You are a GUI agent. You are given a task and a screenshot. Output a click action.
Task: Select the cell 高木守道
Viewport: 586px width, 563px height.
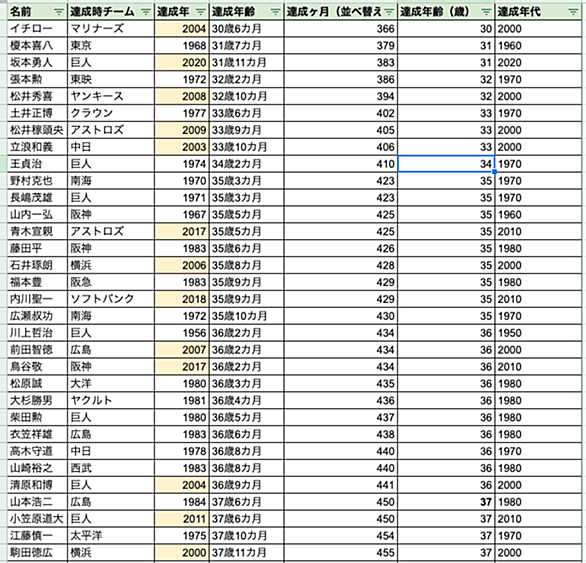[x=37, y=451]
